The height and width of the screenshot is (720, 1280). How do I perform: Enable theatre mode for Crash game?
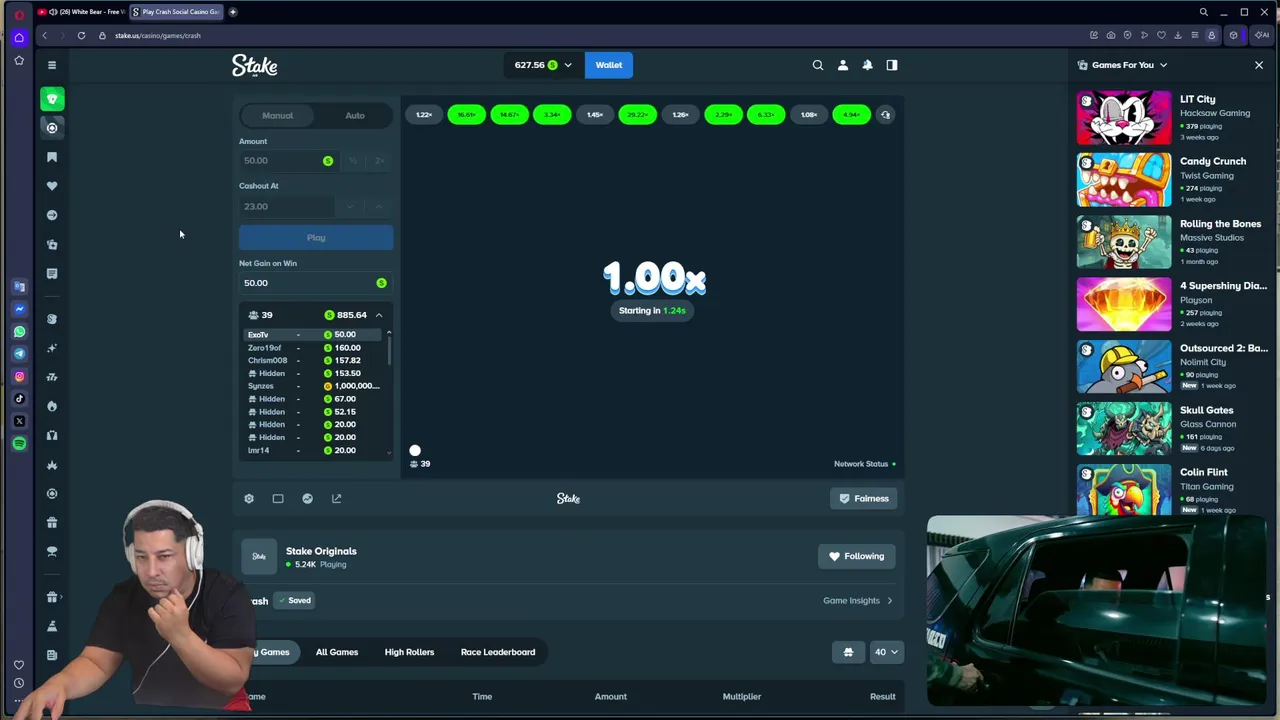pyautogui.click(x=278, y=498)
